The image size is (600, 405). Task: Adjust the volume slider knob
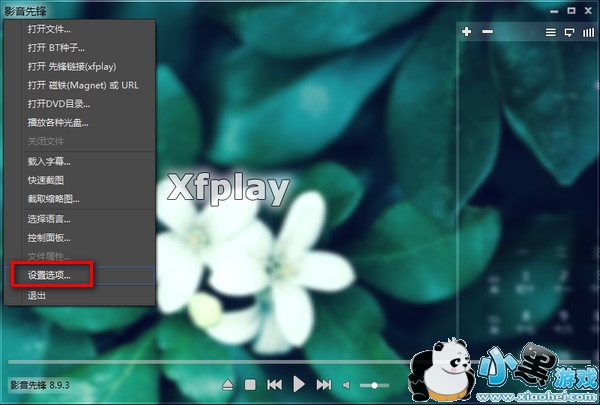(x=375, y=385)
